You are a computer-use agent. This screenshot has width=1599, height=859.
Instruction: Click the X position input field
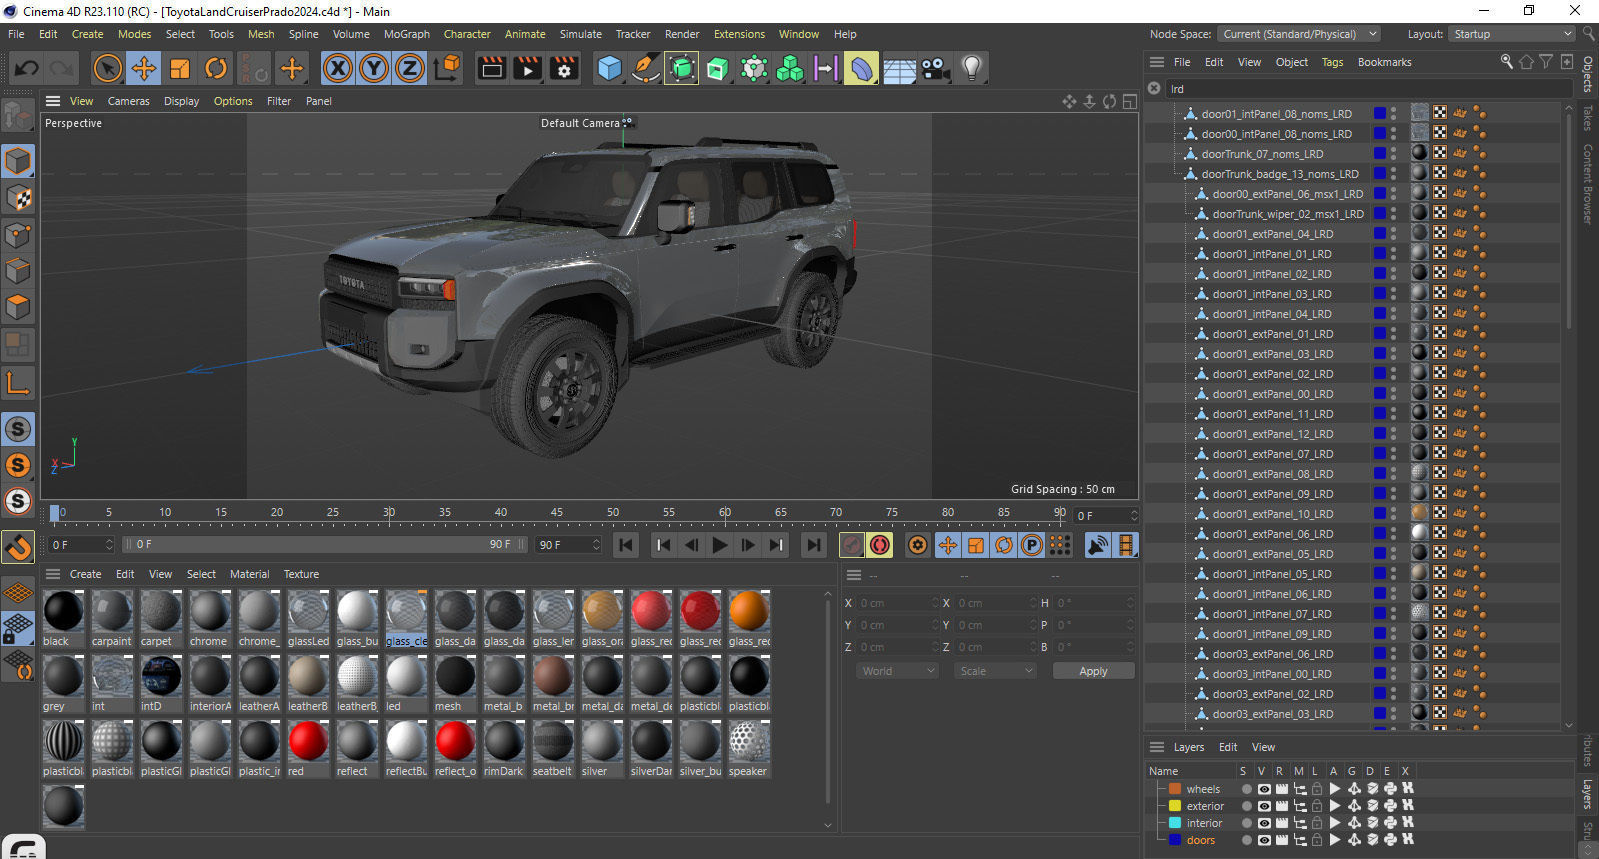click(x=899, y=603)
